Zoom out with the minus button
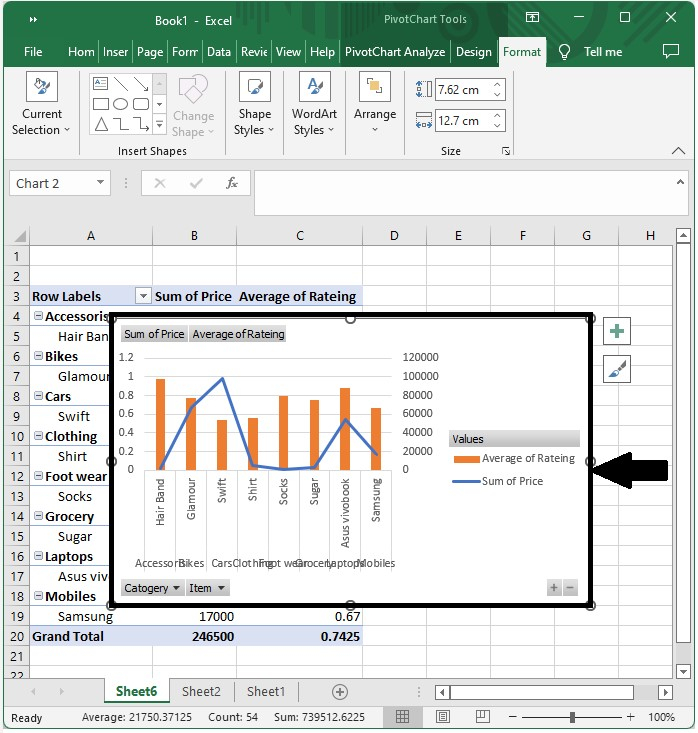This screenshot has width=698, height=733. [x=513, y=717]
